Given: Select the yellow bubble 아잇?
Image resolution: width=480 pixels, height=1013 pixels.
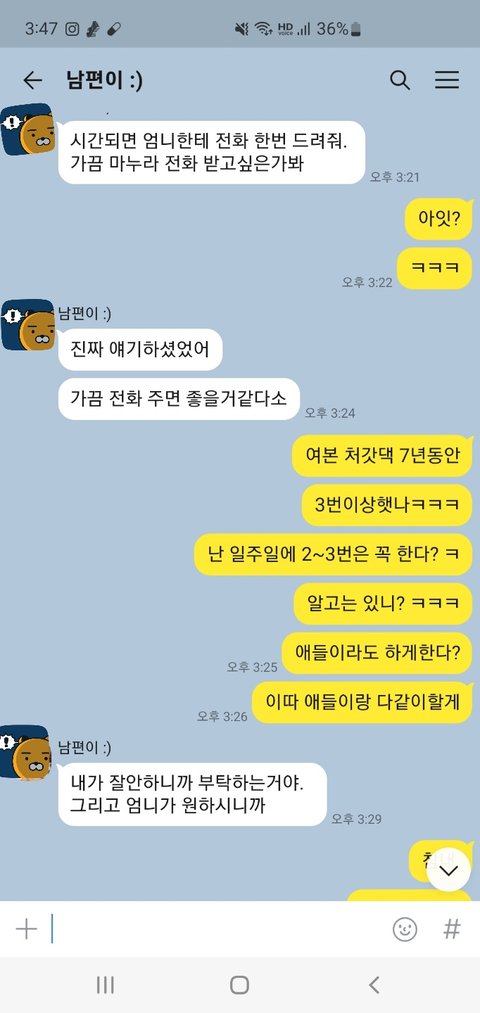Looking at the screenshot, I should (439, 219).
